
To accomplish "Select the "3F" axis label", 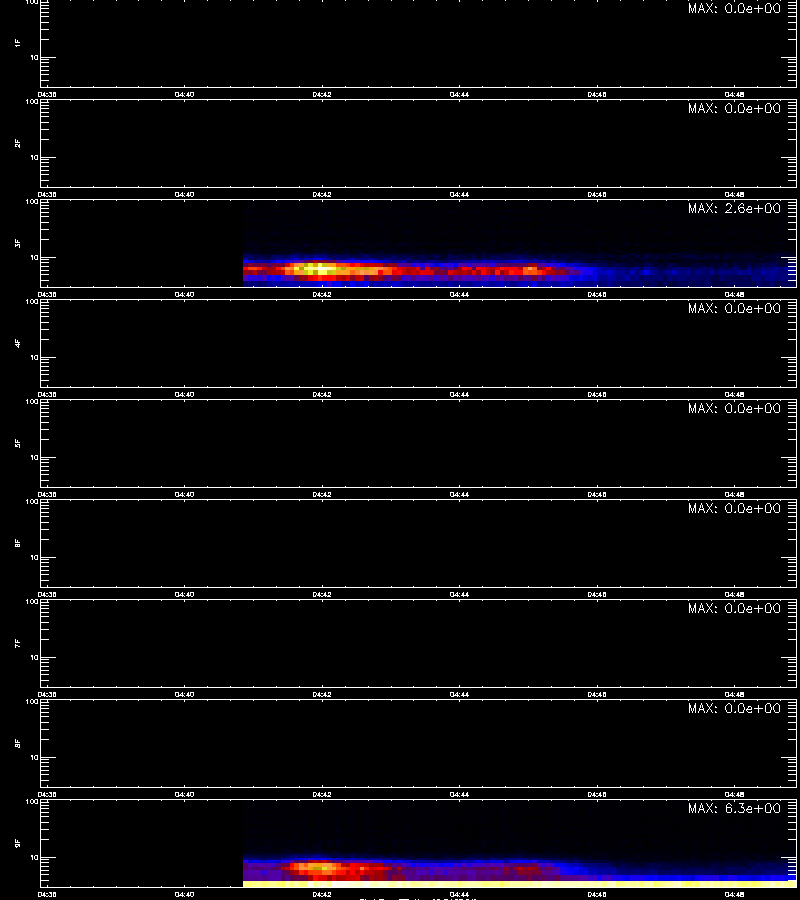I will (18, 243).
